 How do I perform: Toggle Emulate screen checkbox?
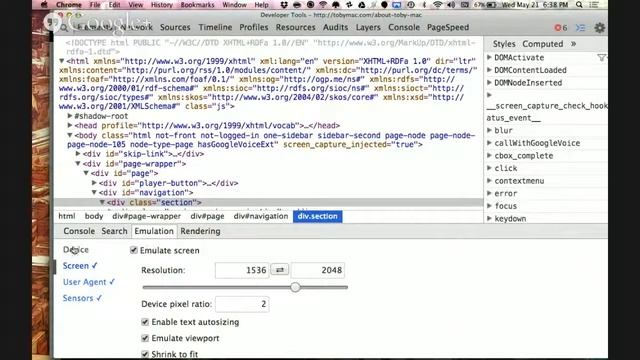pos(133,250)
